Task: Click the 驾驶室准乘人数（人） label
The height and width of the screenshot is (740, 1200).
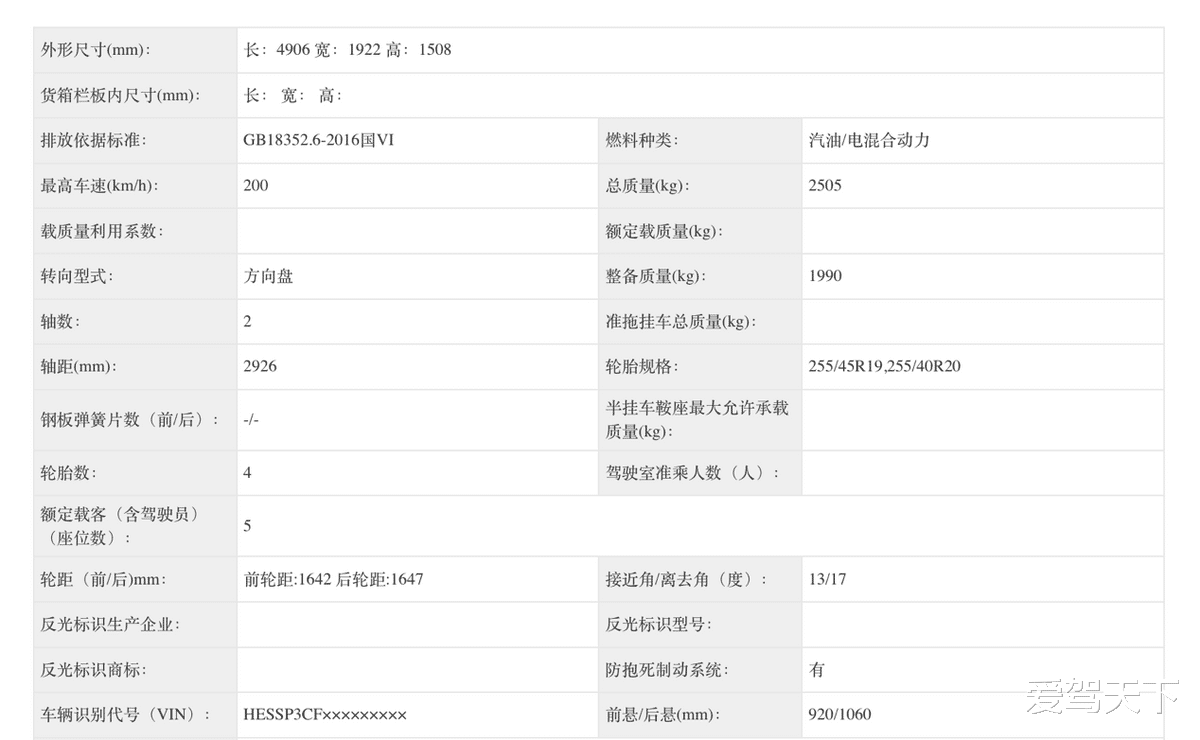Action: 692,473
